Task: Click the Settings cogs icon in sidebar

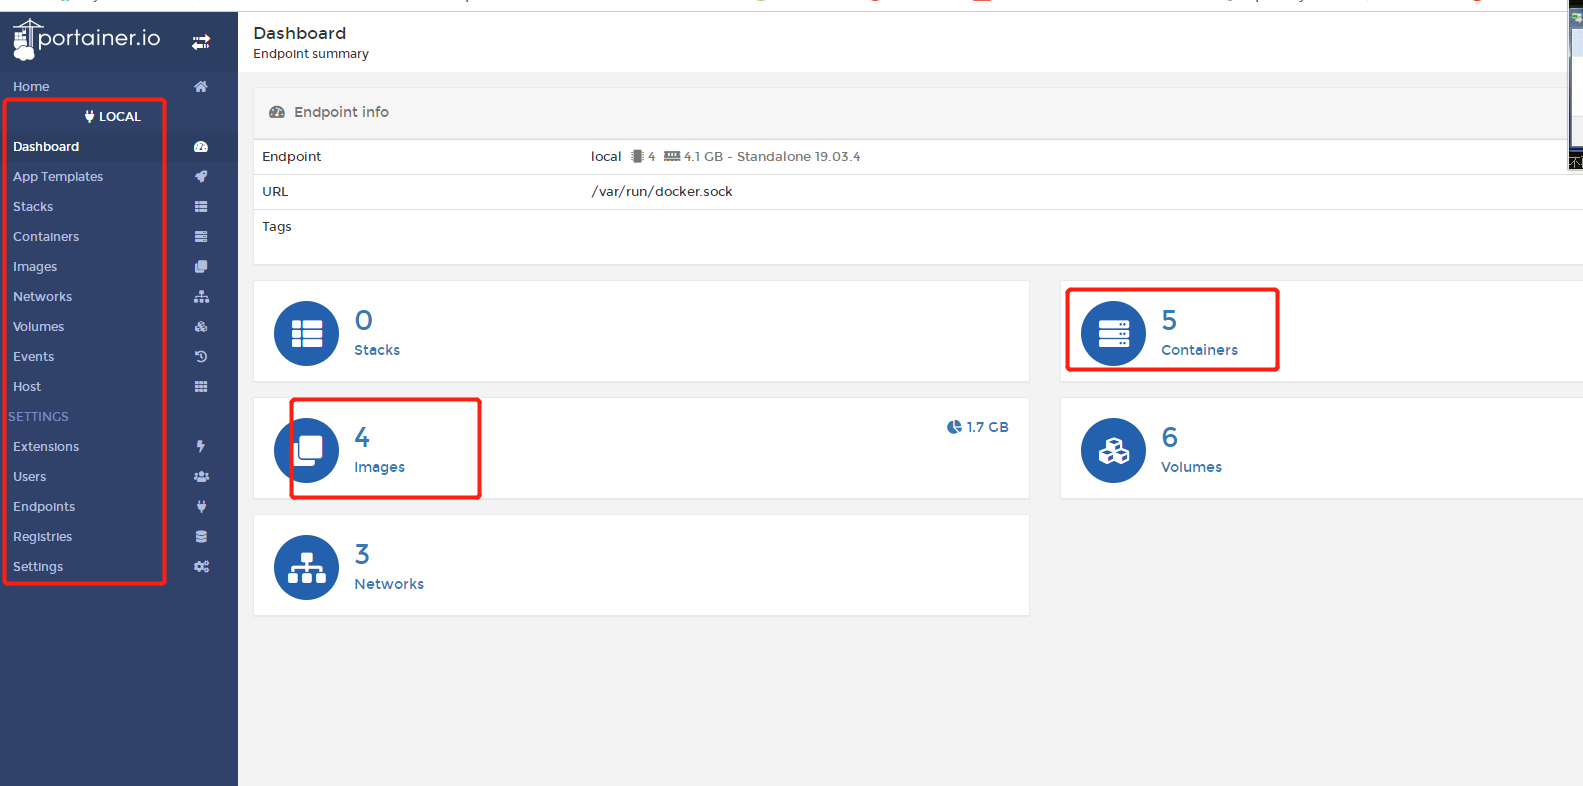Action: (201, 567)
